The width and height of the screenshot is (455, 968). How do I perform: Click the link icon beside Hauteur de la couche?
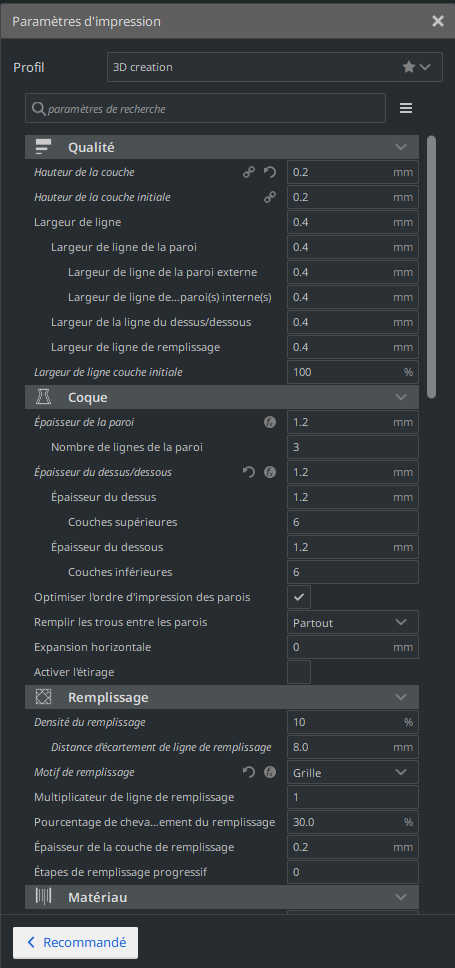click(249, 172)
